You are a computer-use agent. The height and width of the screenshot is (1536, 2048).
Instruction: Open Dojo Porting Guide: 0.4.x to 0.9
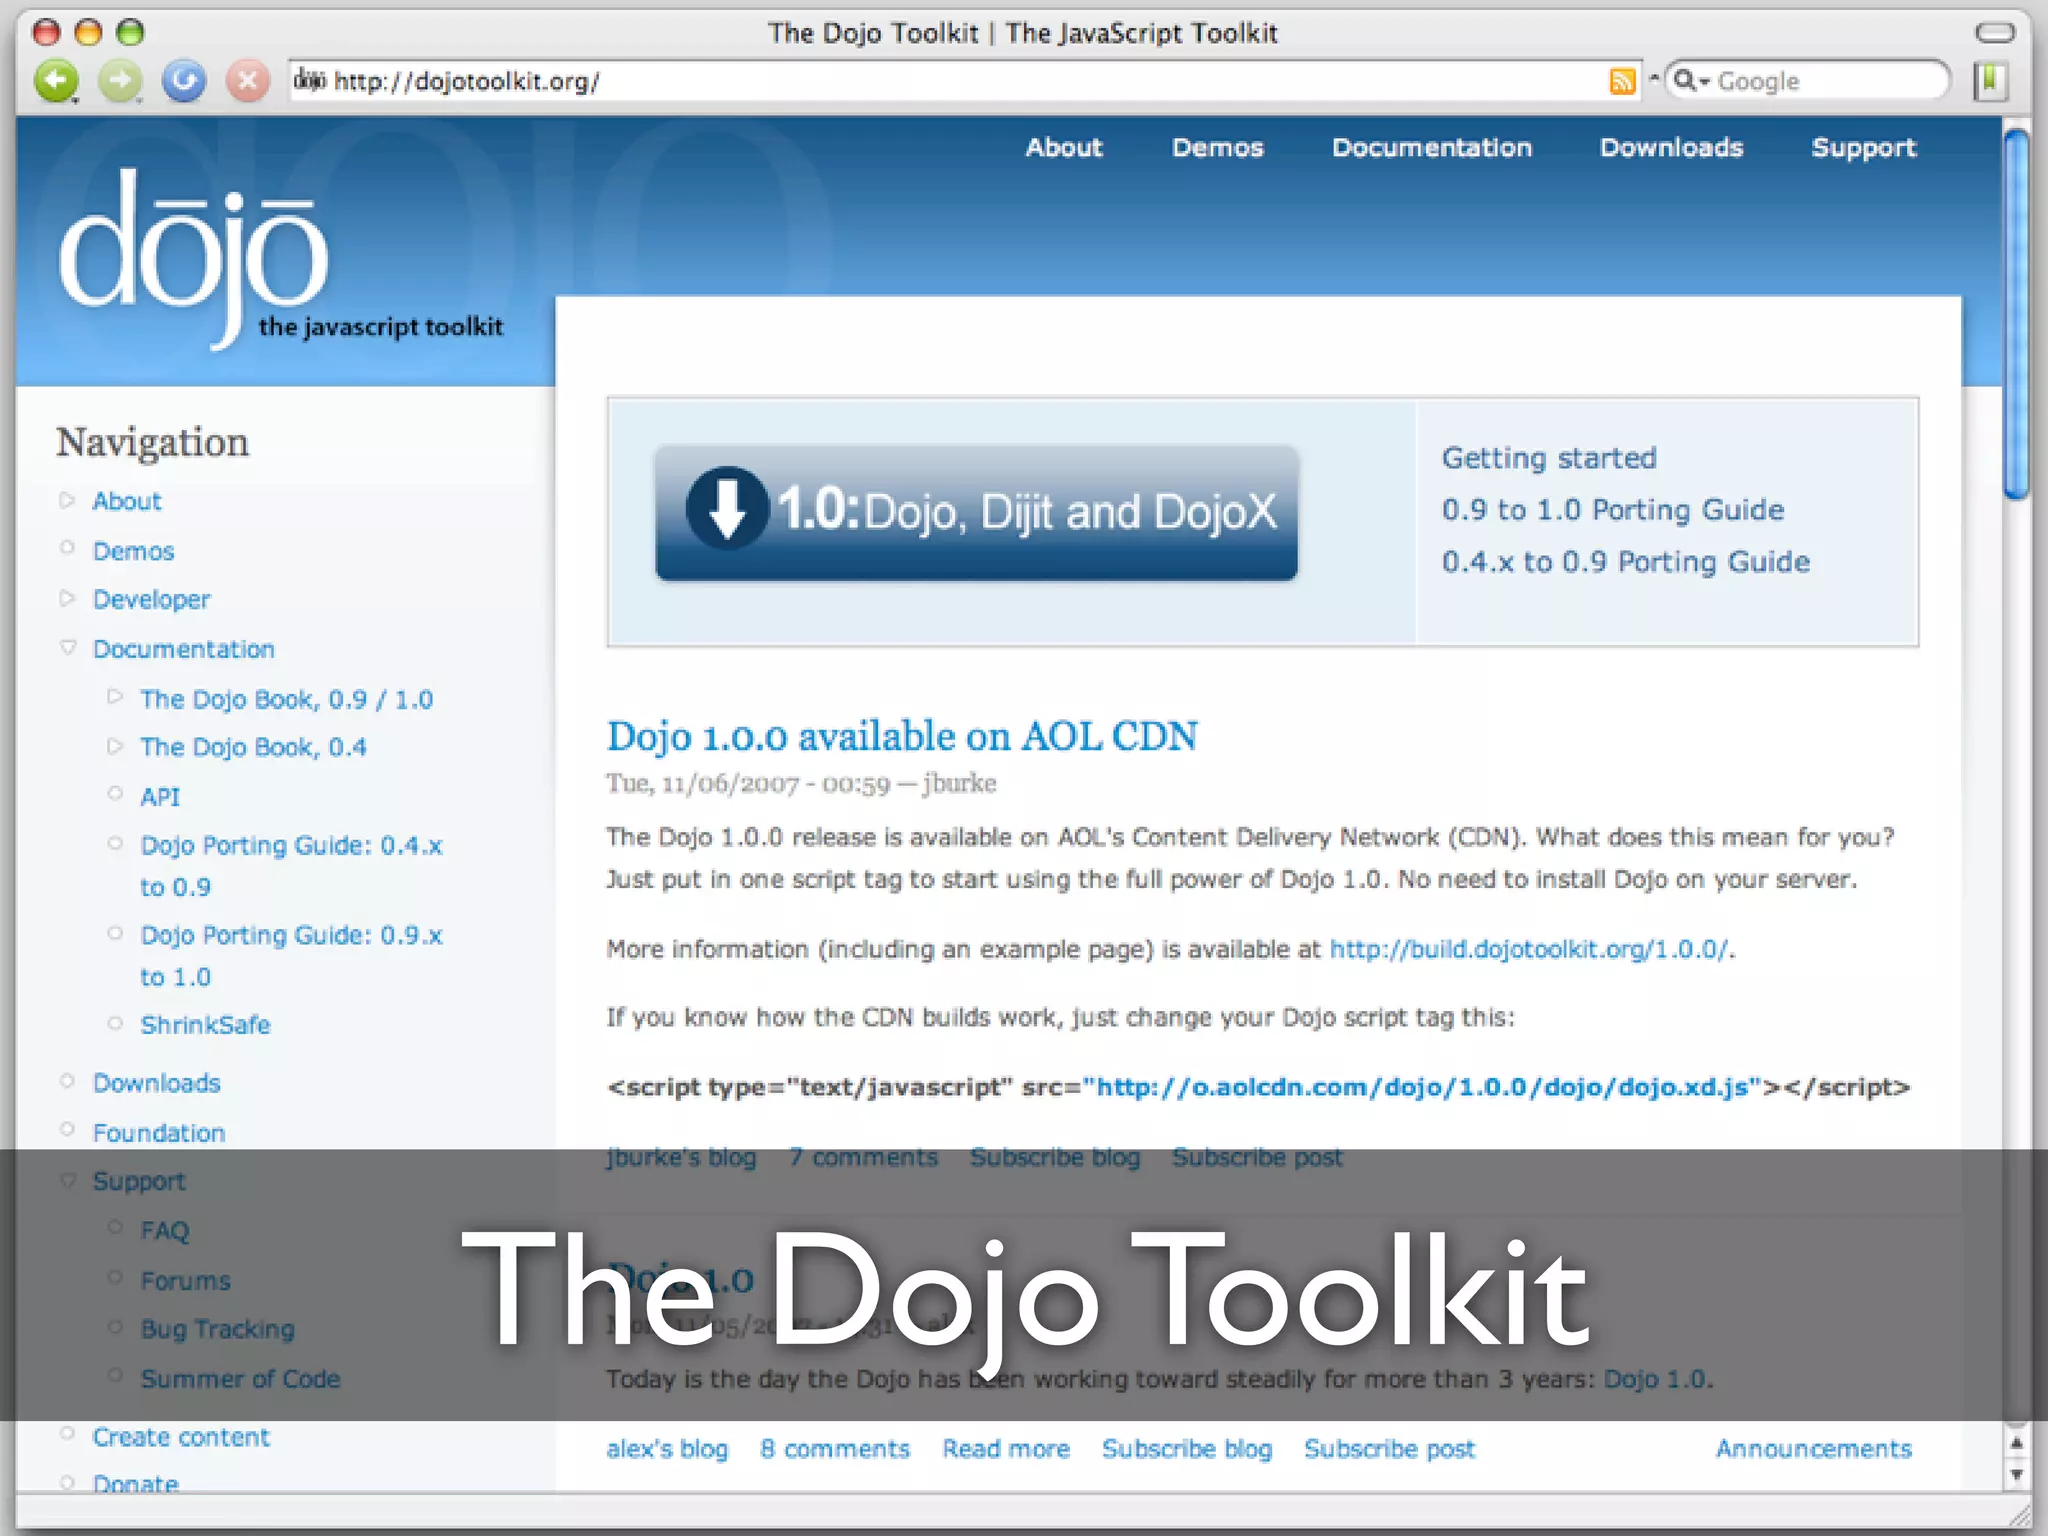pos(291,866)
